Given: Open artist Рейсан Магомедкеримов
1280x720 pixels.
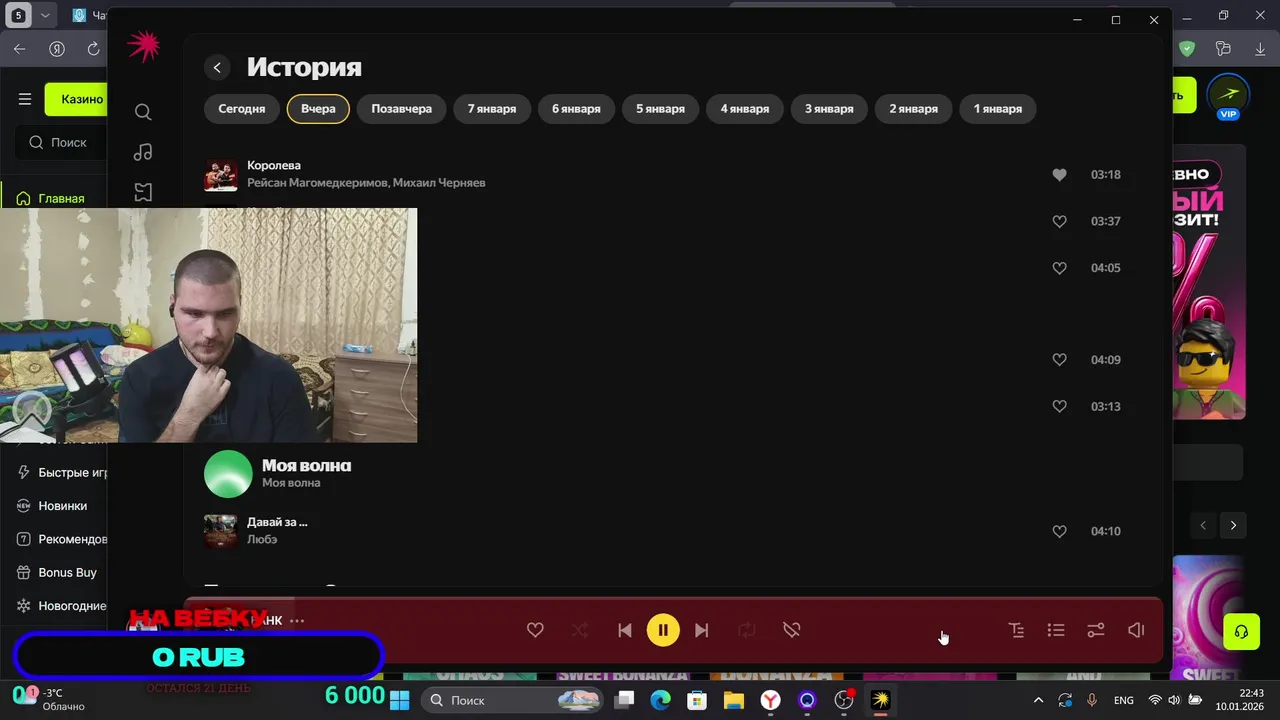Looking at the screenshot, I should pyautogui.click(x=316, y=183).
